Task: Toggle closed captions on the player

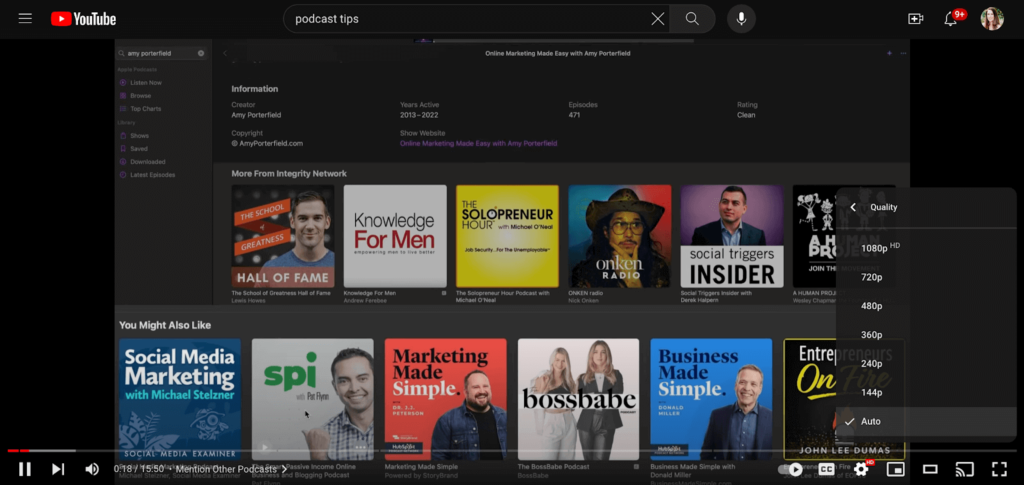Action: pos(827,469)
